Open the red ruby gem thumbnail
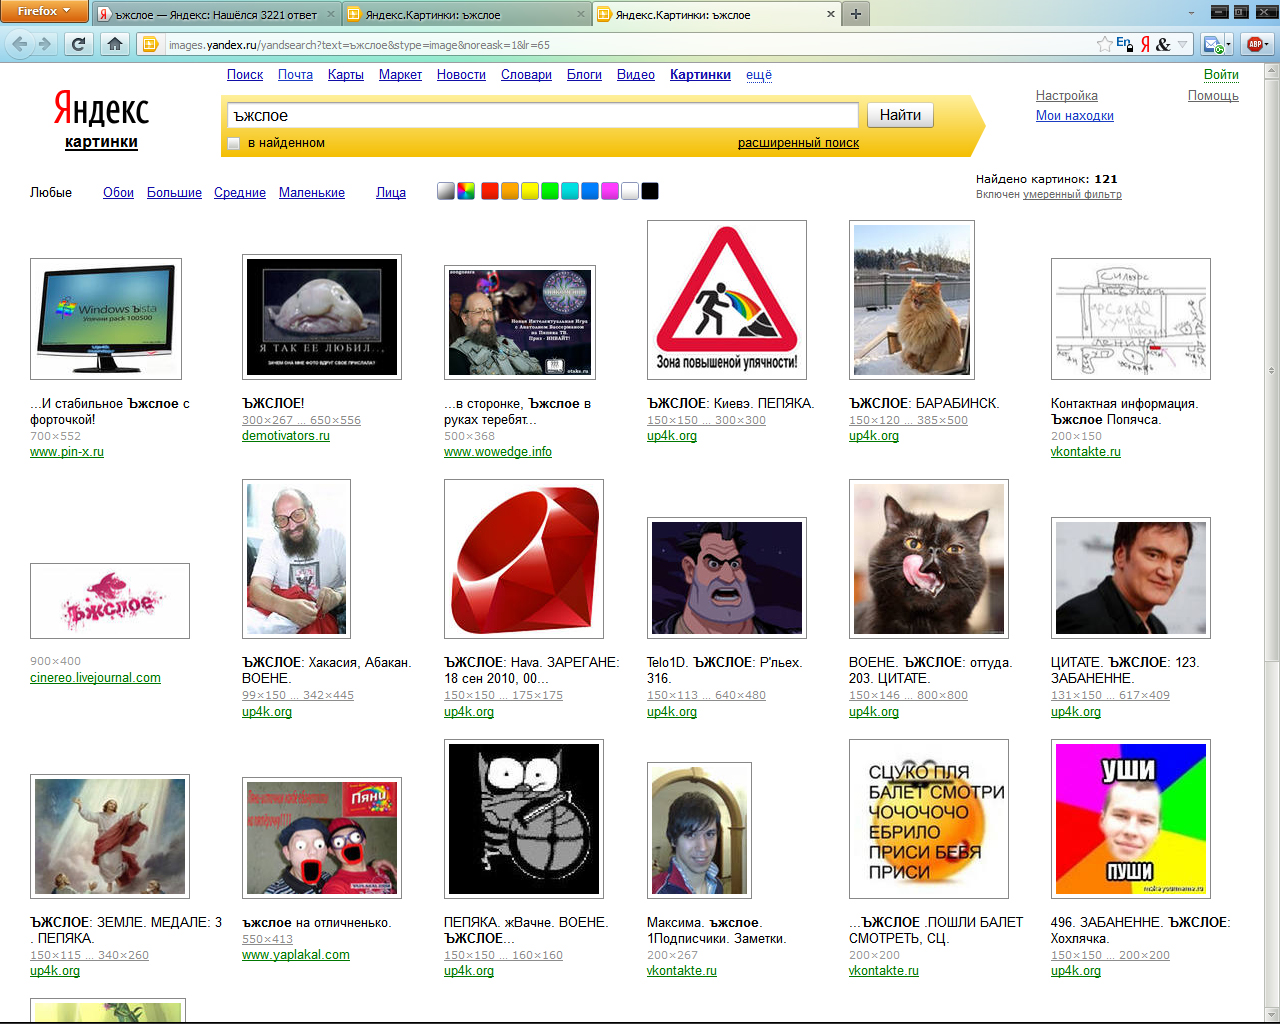This screenshot has width=1280, height=1024. (524, 559)
